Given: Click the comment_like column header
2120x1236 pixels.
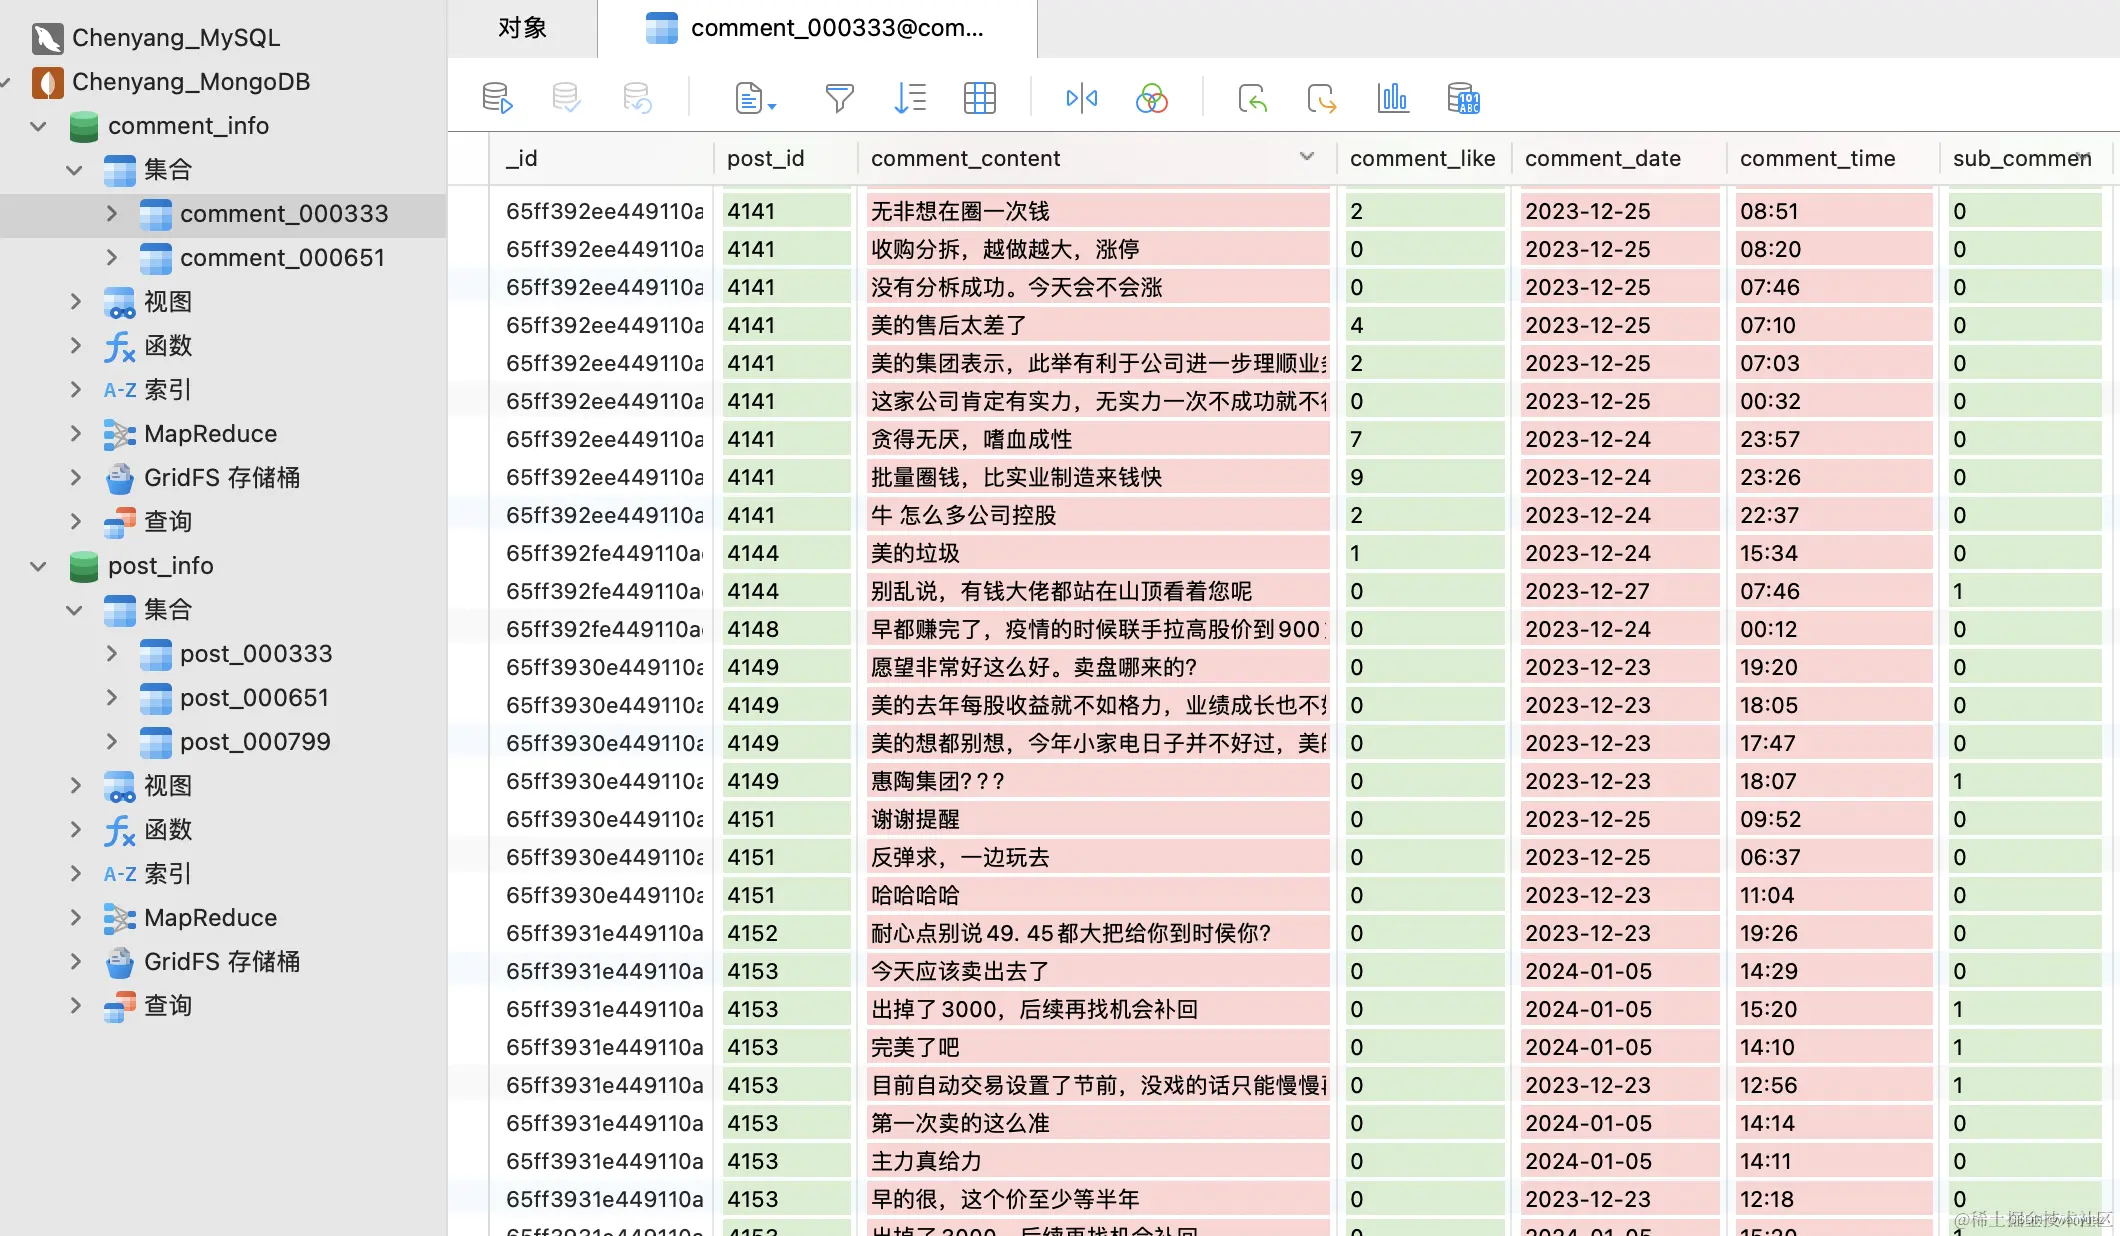Looking at the screenshot, I should [x=1423, y=158].
